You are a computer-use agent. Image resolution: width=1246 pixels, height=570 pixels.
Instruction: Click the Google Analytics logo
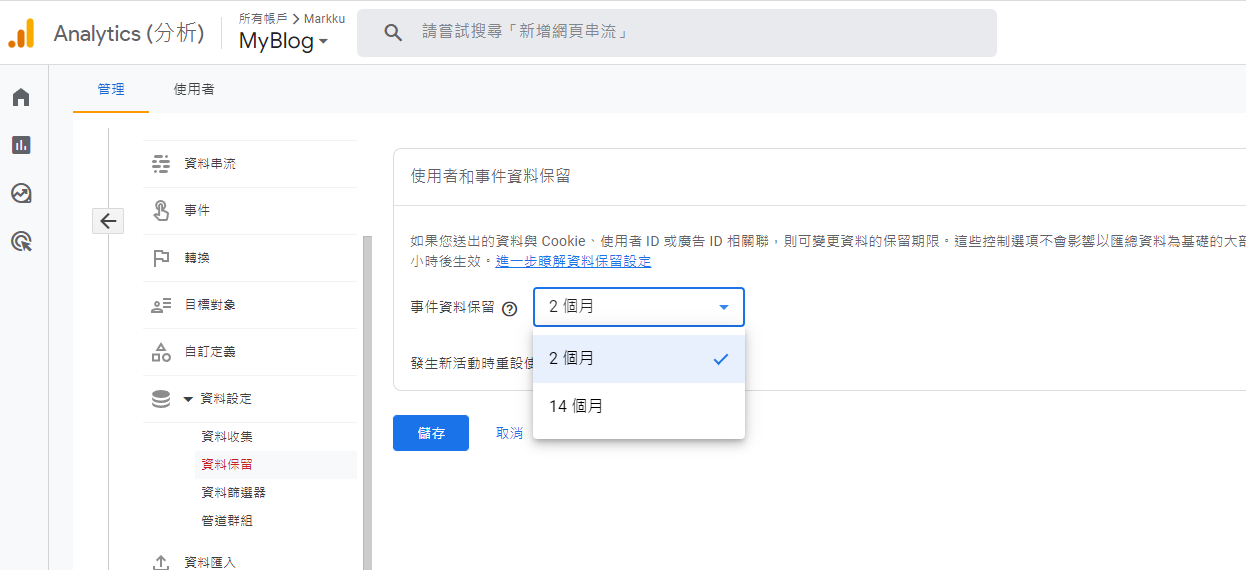coord(21,33)
